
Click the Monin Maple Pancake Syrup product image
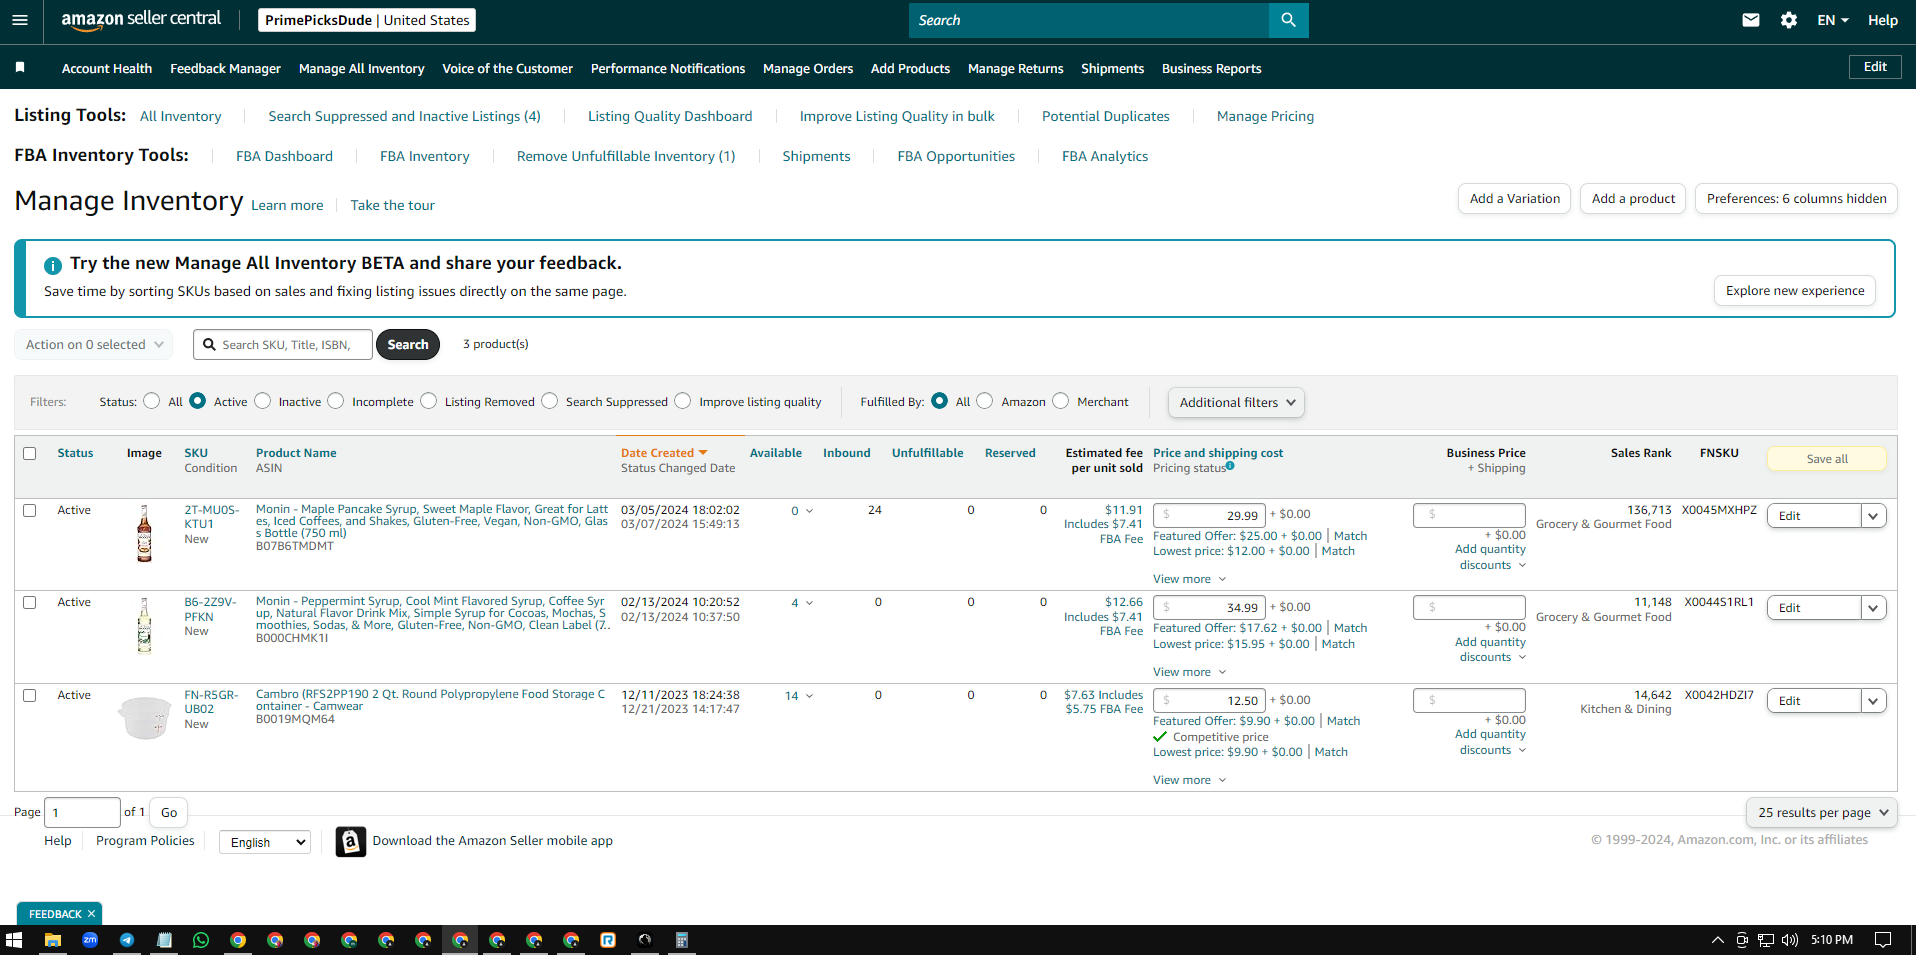tap(145, 533)
